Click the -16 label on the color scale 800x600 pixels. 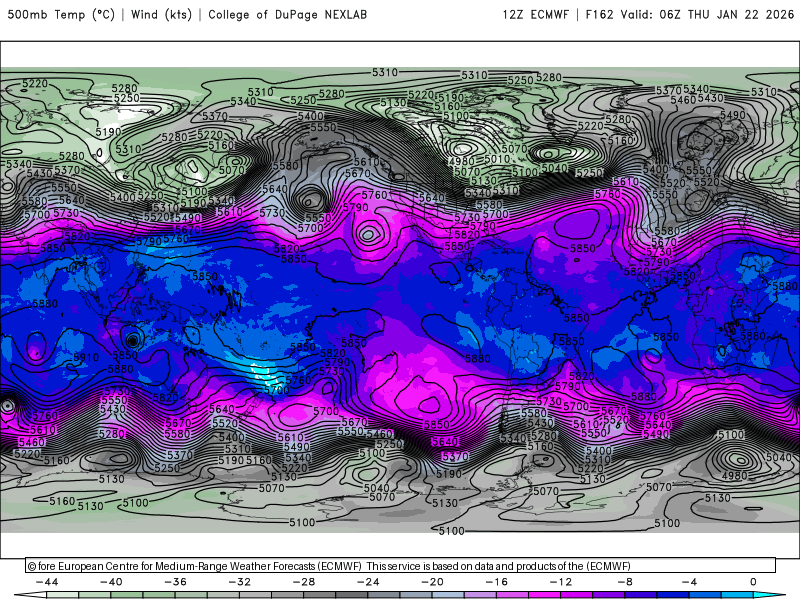coord(497,582)
